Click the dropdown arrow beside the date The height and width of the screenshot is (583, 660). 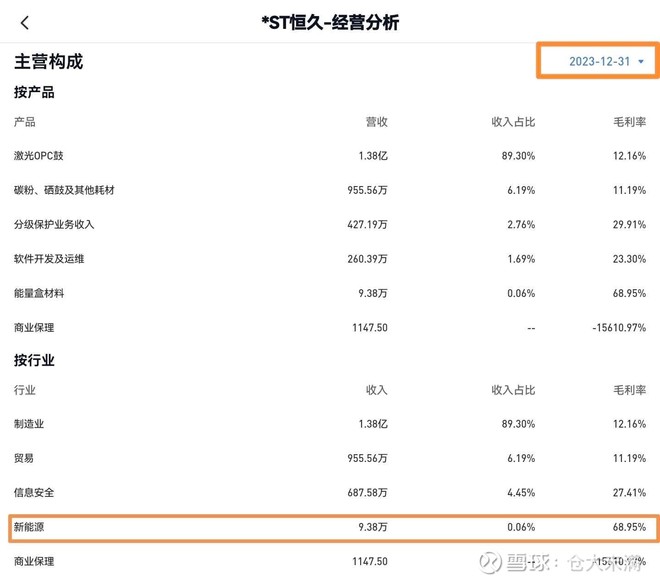coord(641,62)
